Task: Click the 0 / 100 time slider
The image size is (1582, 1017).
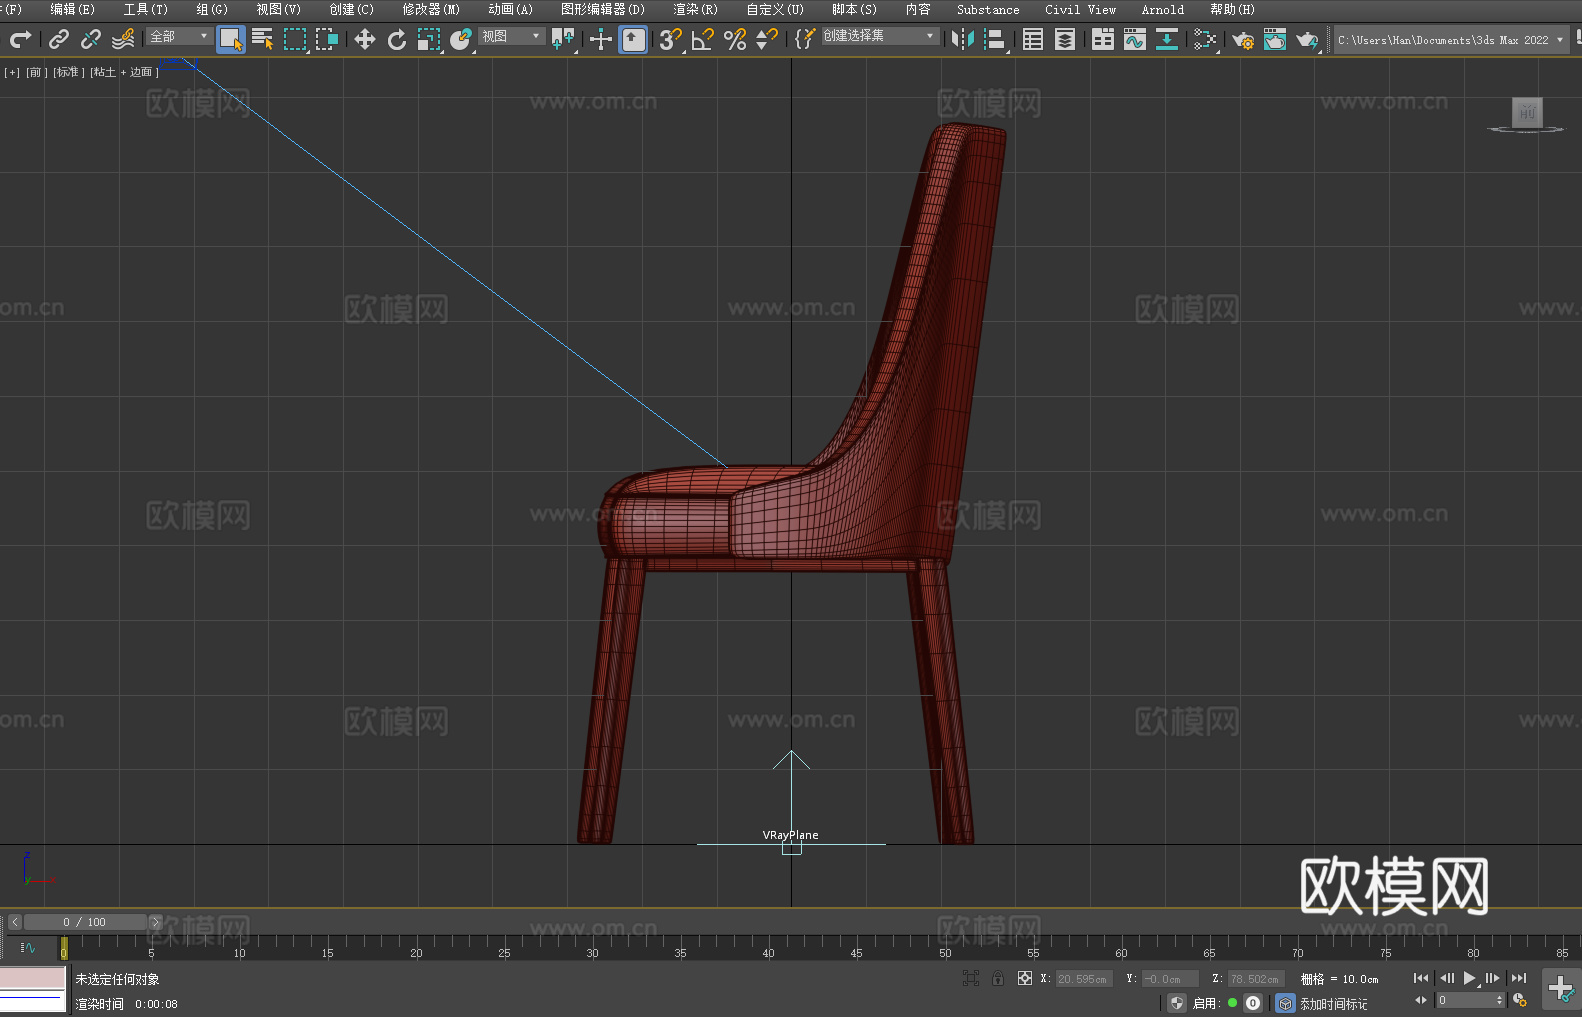Action: 85,922
